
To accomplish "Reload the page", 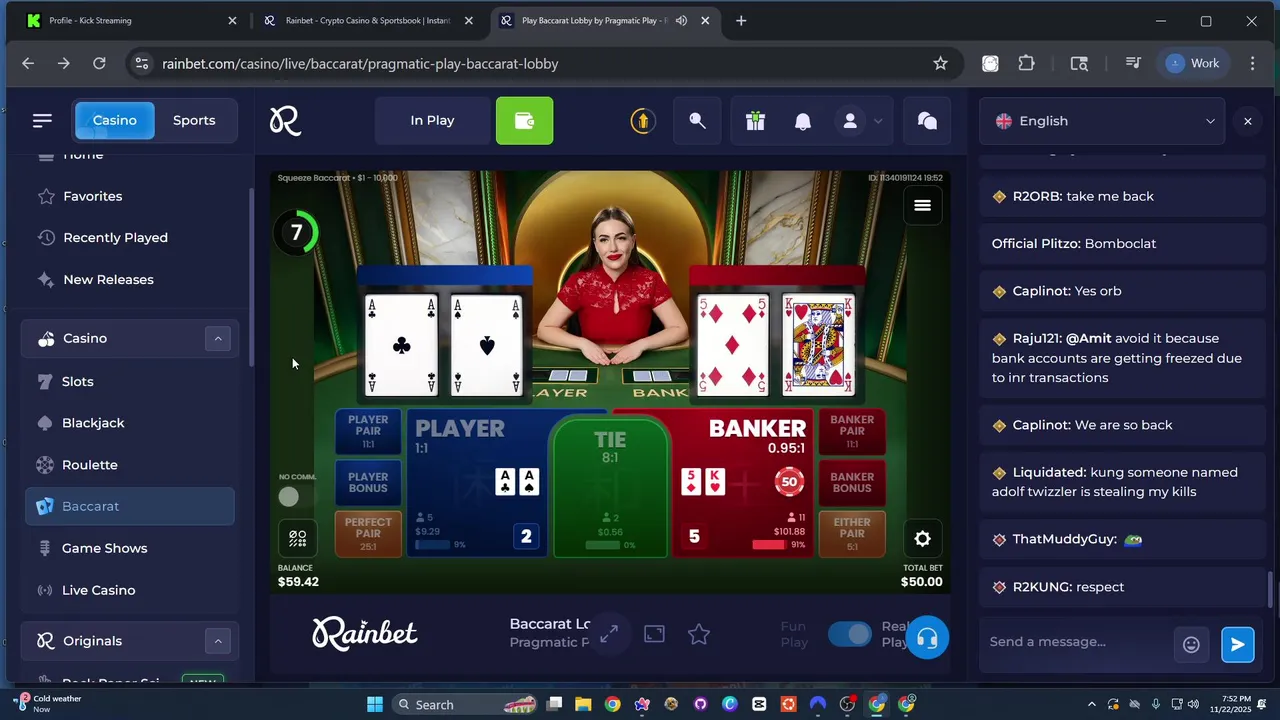I will 99,63.
